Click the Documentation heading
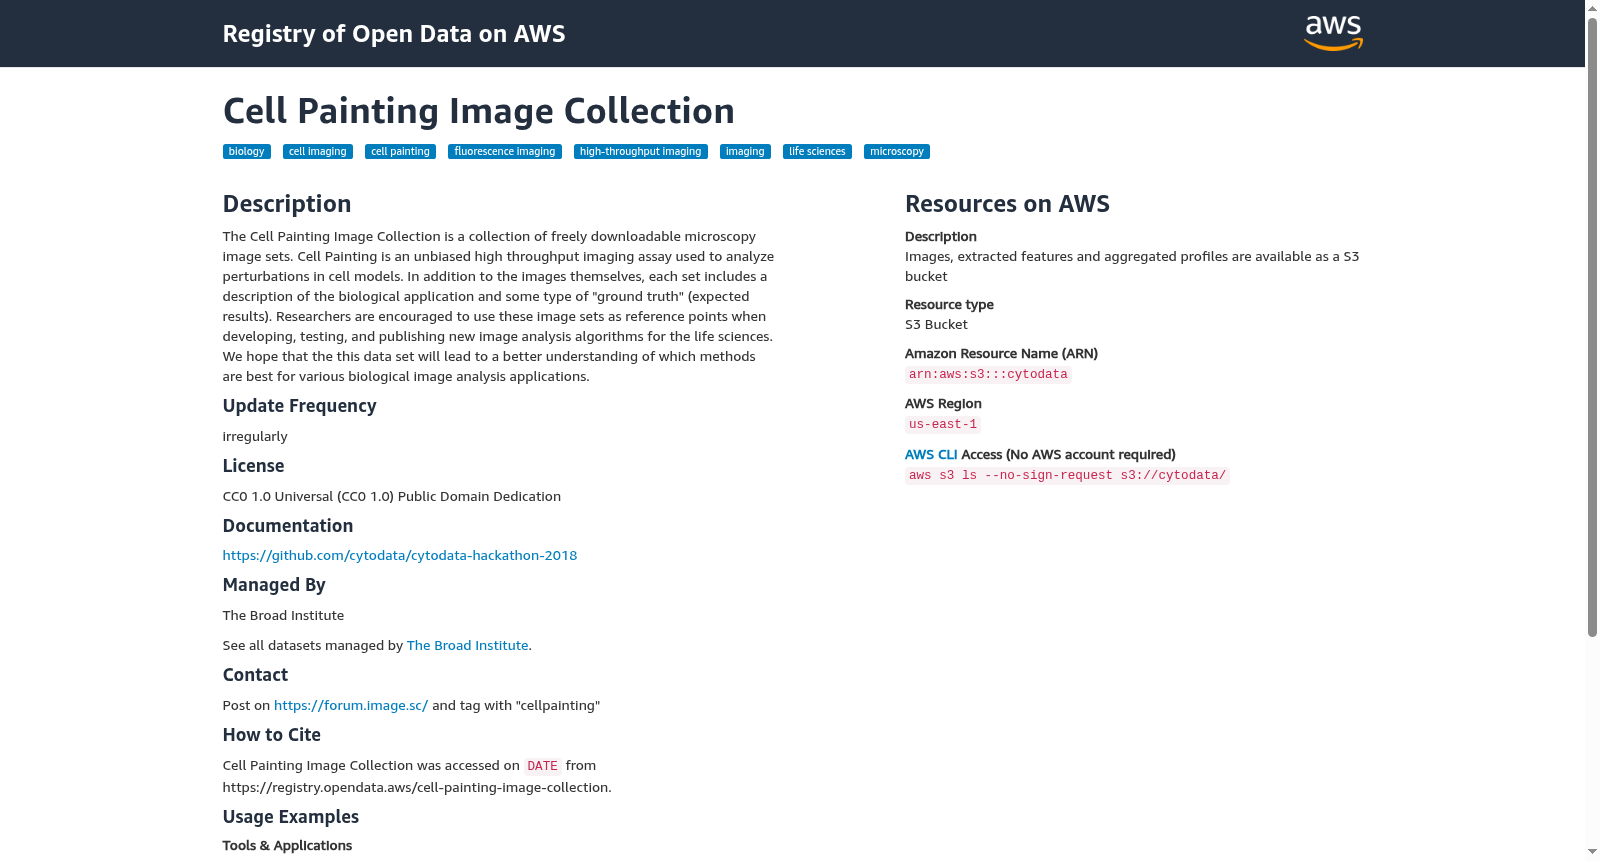 pos(288,526)
